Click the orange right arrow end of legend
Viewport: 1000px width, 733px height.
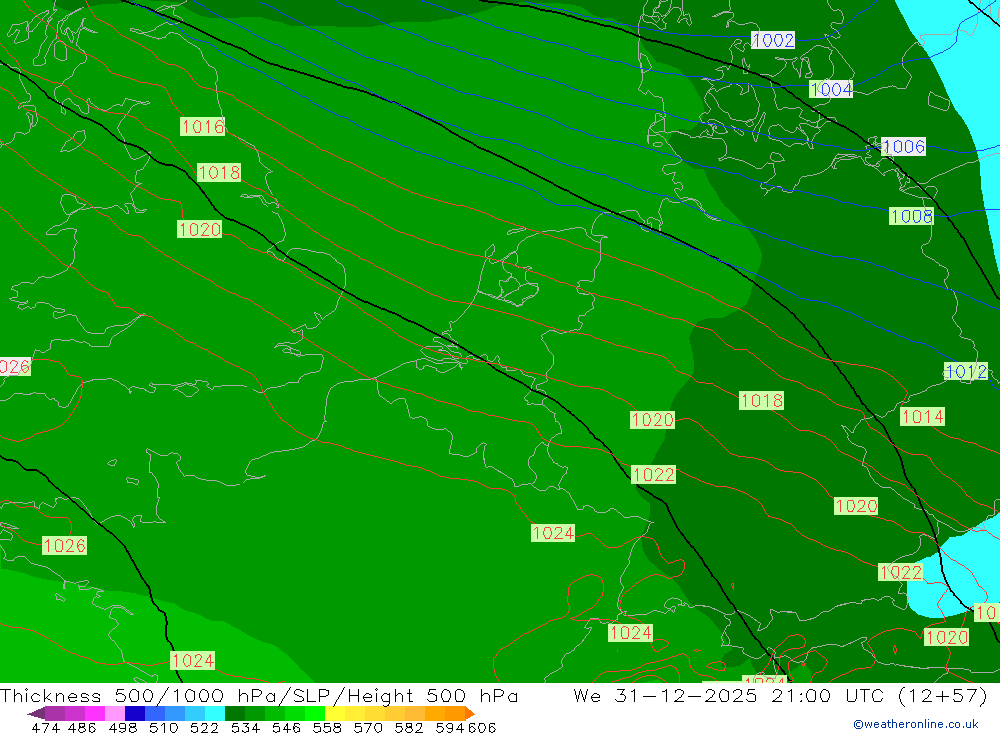[469, 713]
